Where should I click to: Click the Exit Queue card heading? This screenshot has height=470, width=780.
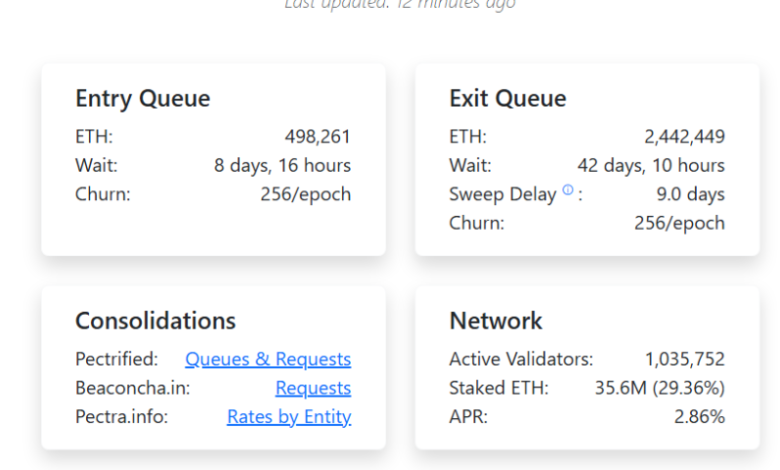pos(508,99)
